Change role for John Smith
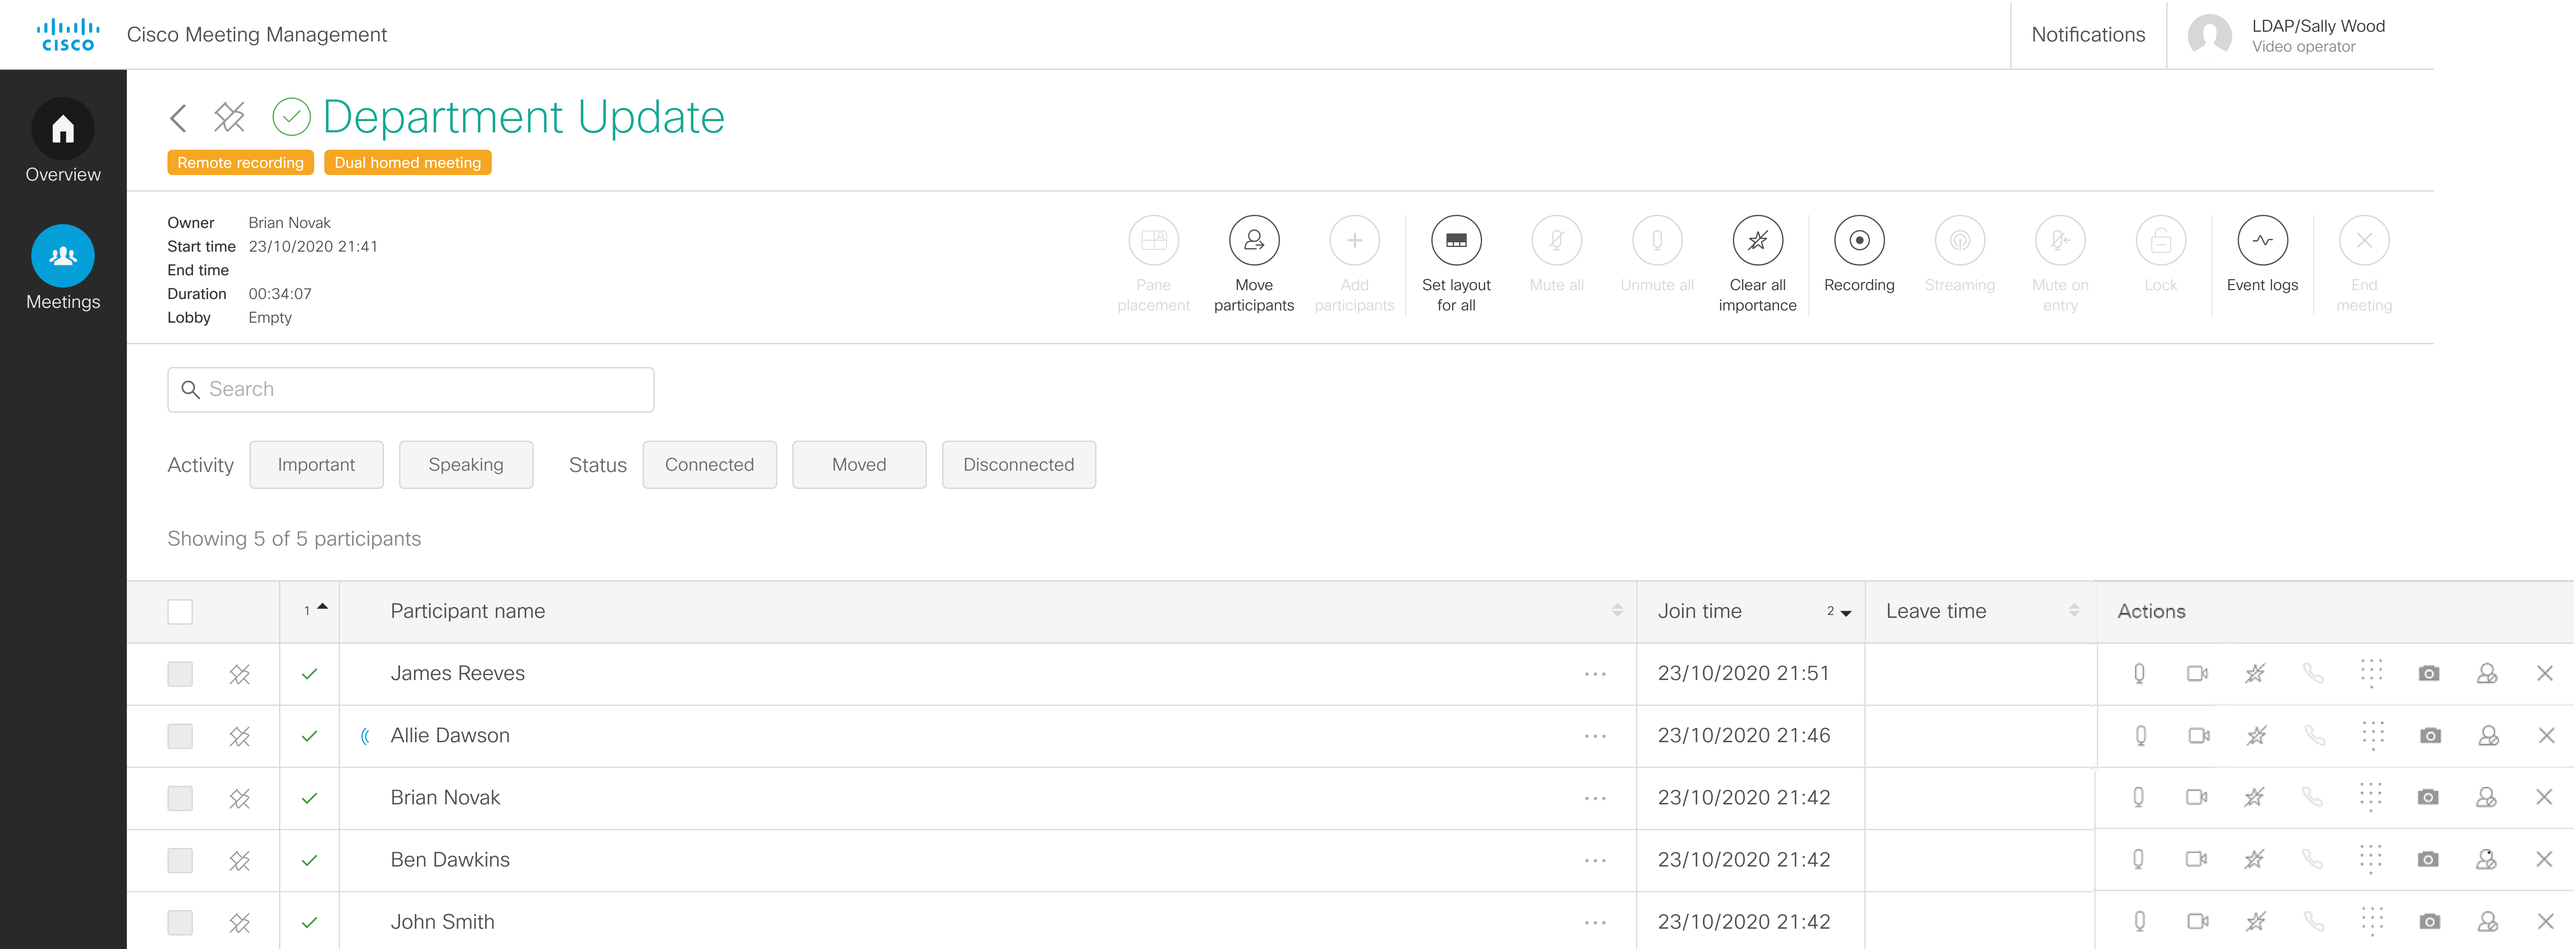2576x949 pixels. pos(2488,921)
